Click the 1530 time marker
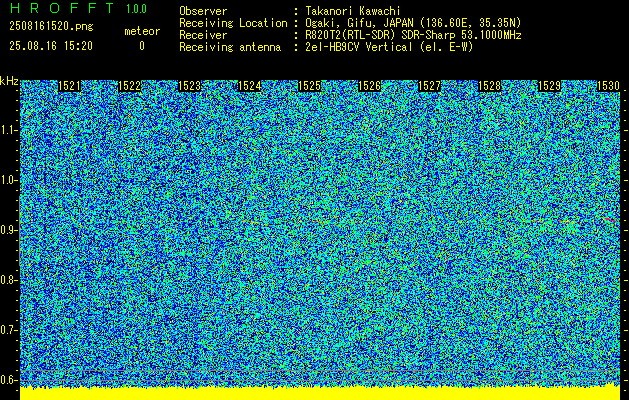 pos(609,86)
